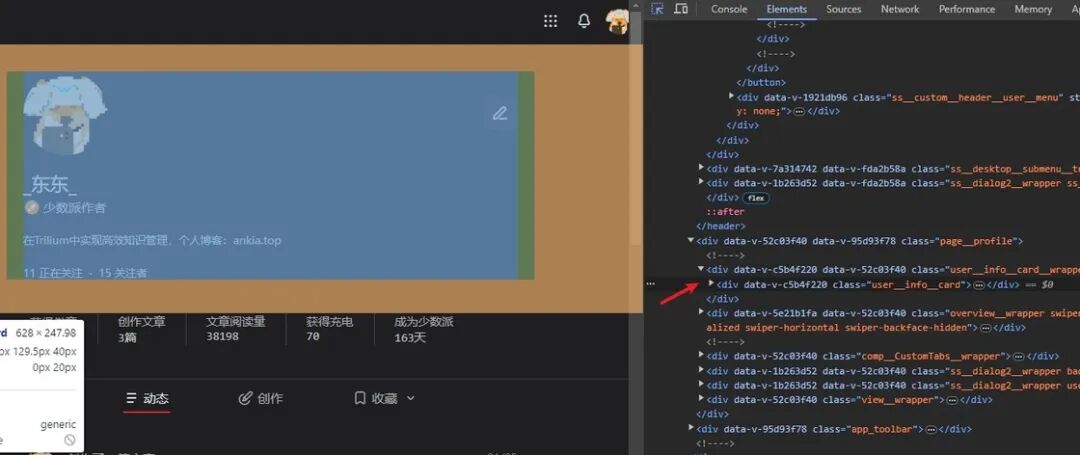Expand the ss__desktop__submenu div node
The width and height of the screenshot is (1080, 455).
701,167
